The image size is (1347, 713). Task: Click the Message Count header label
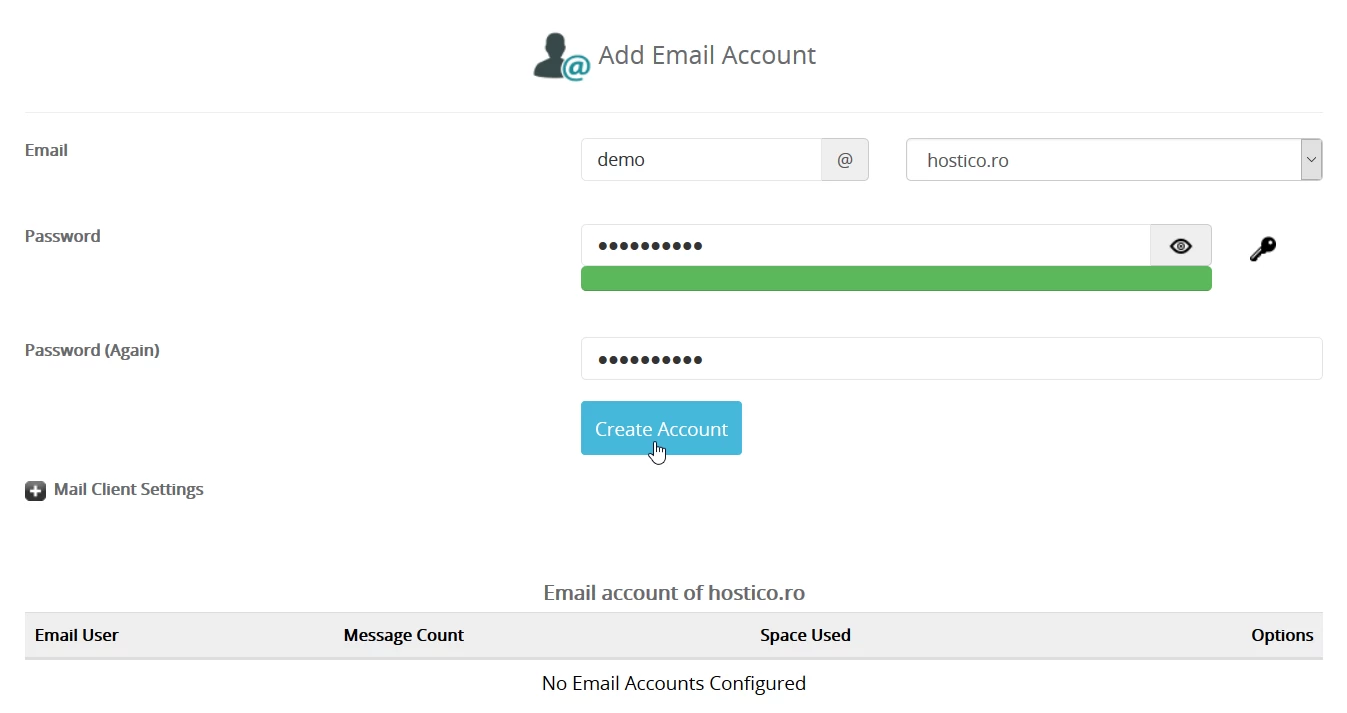[x=403, y=635]
